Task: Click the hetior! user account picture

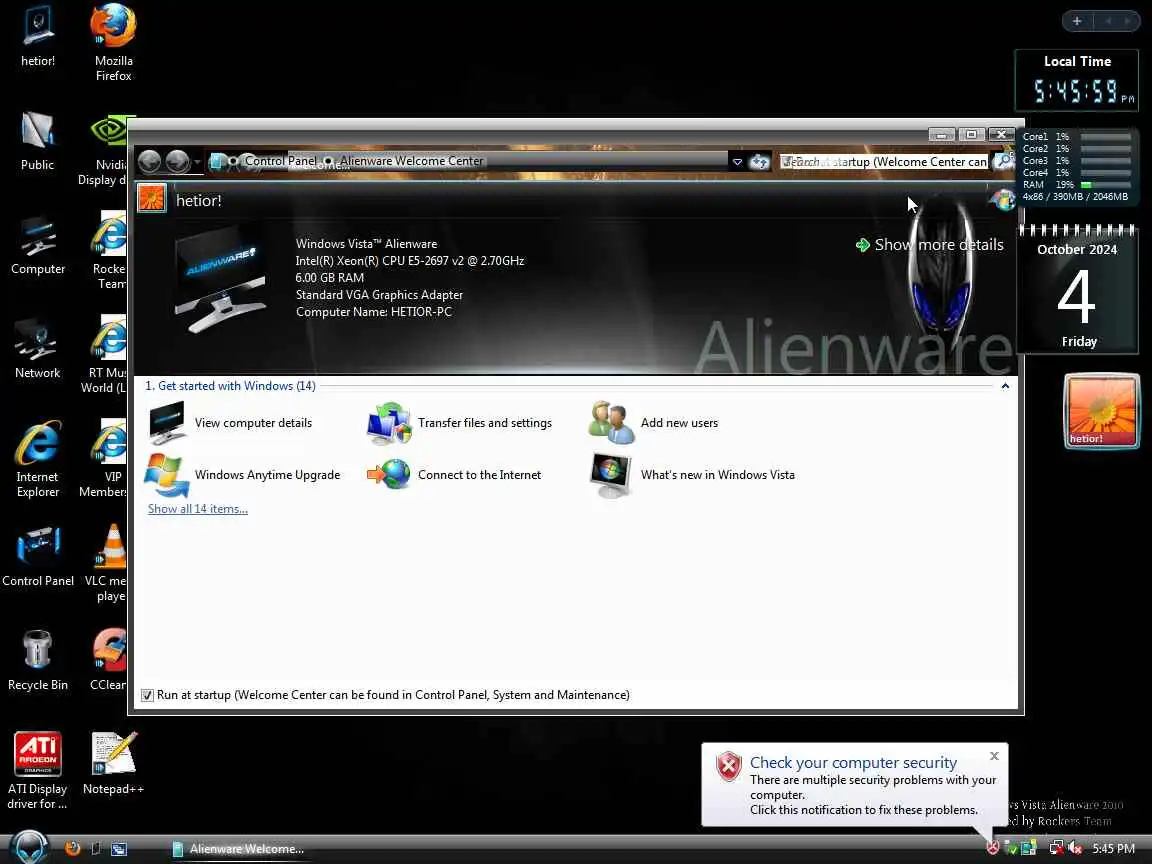Action: pos(152,198)
